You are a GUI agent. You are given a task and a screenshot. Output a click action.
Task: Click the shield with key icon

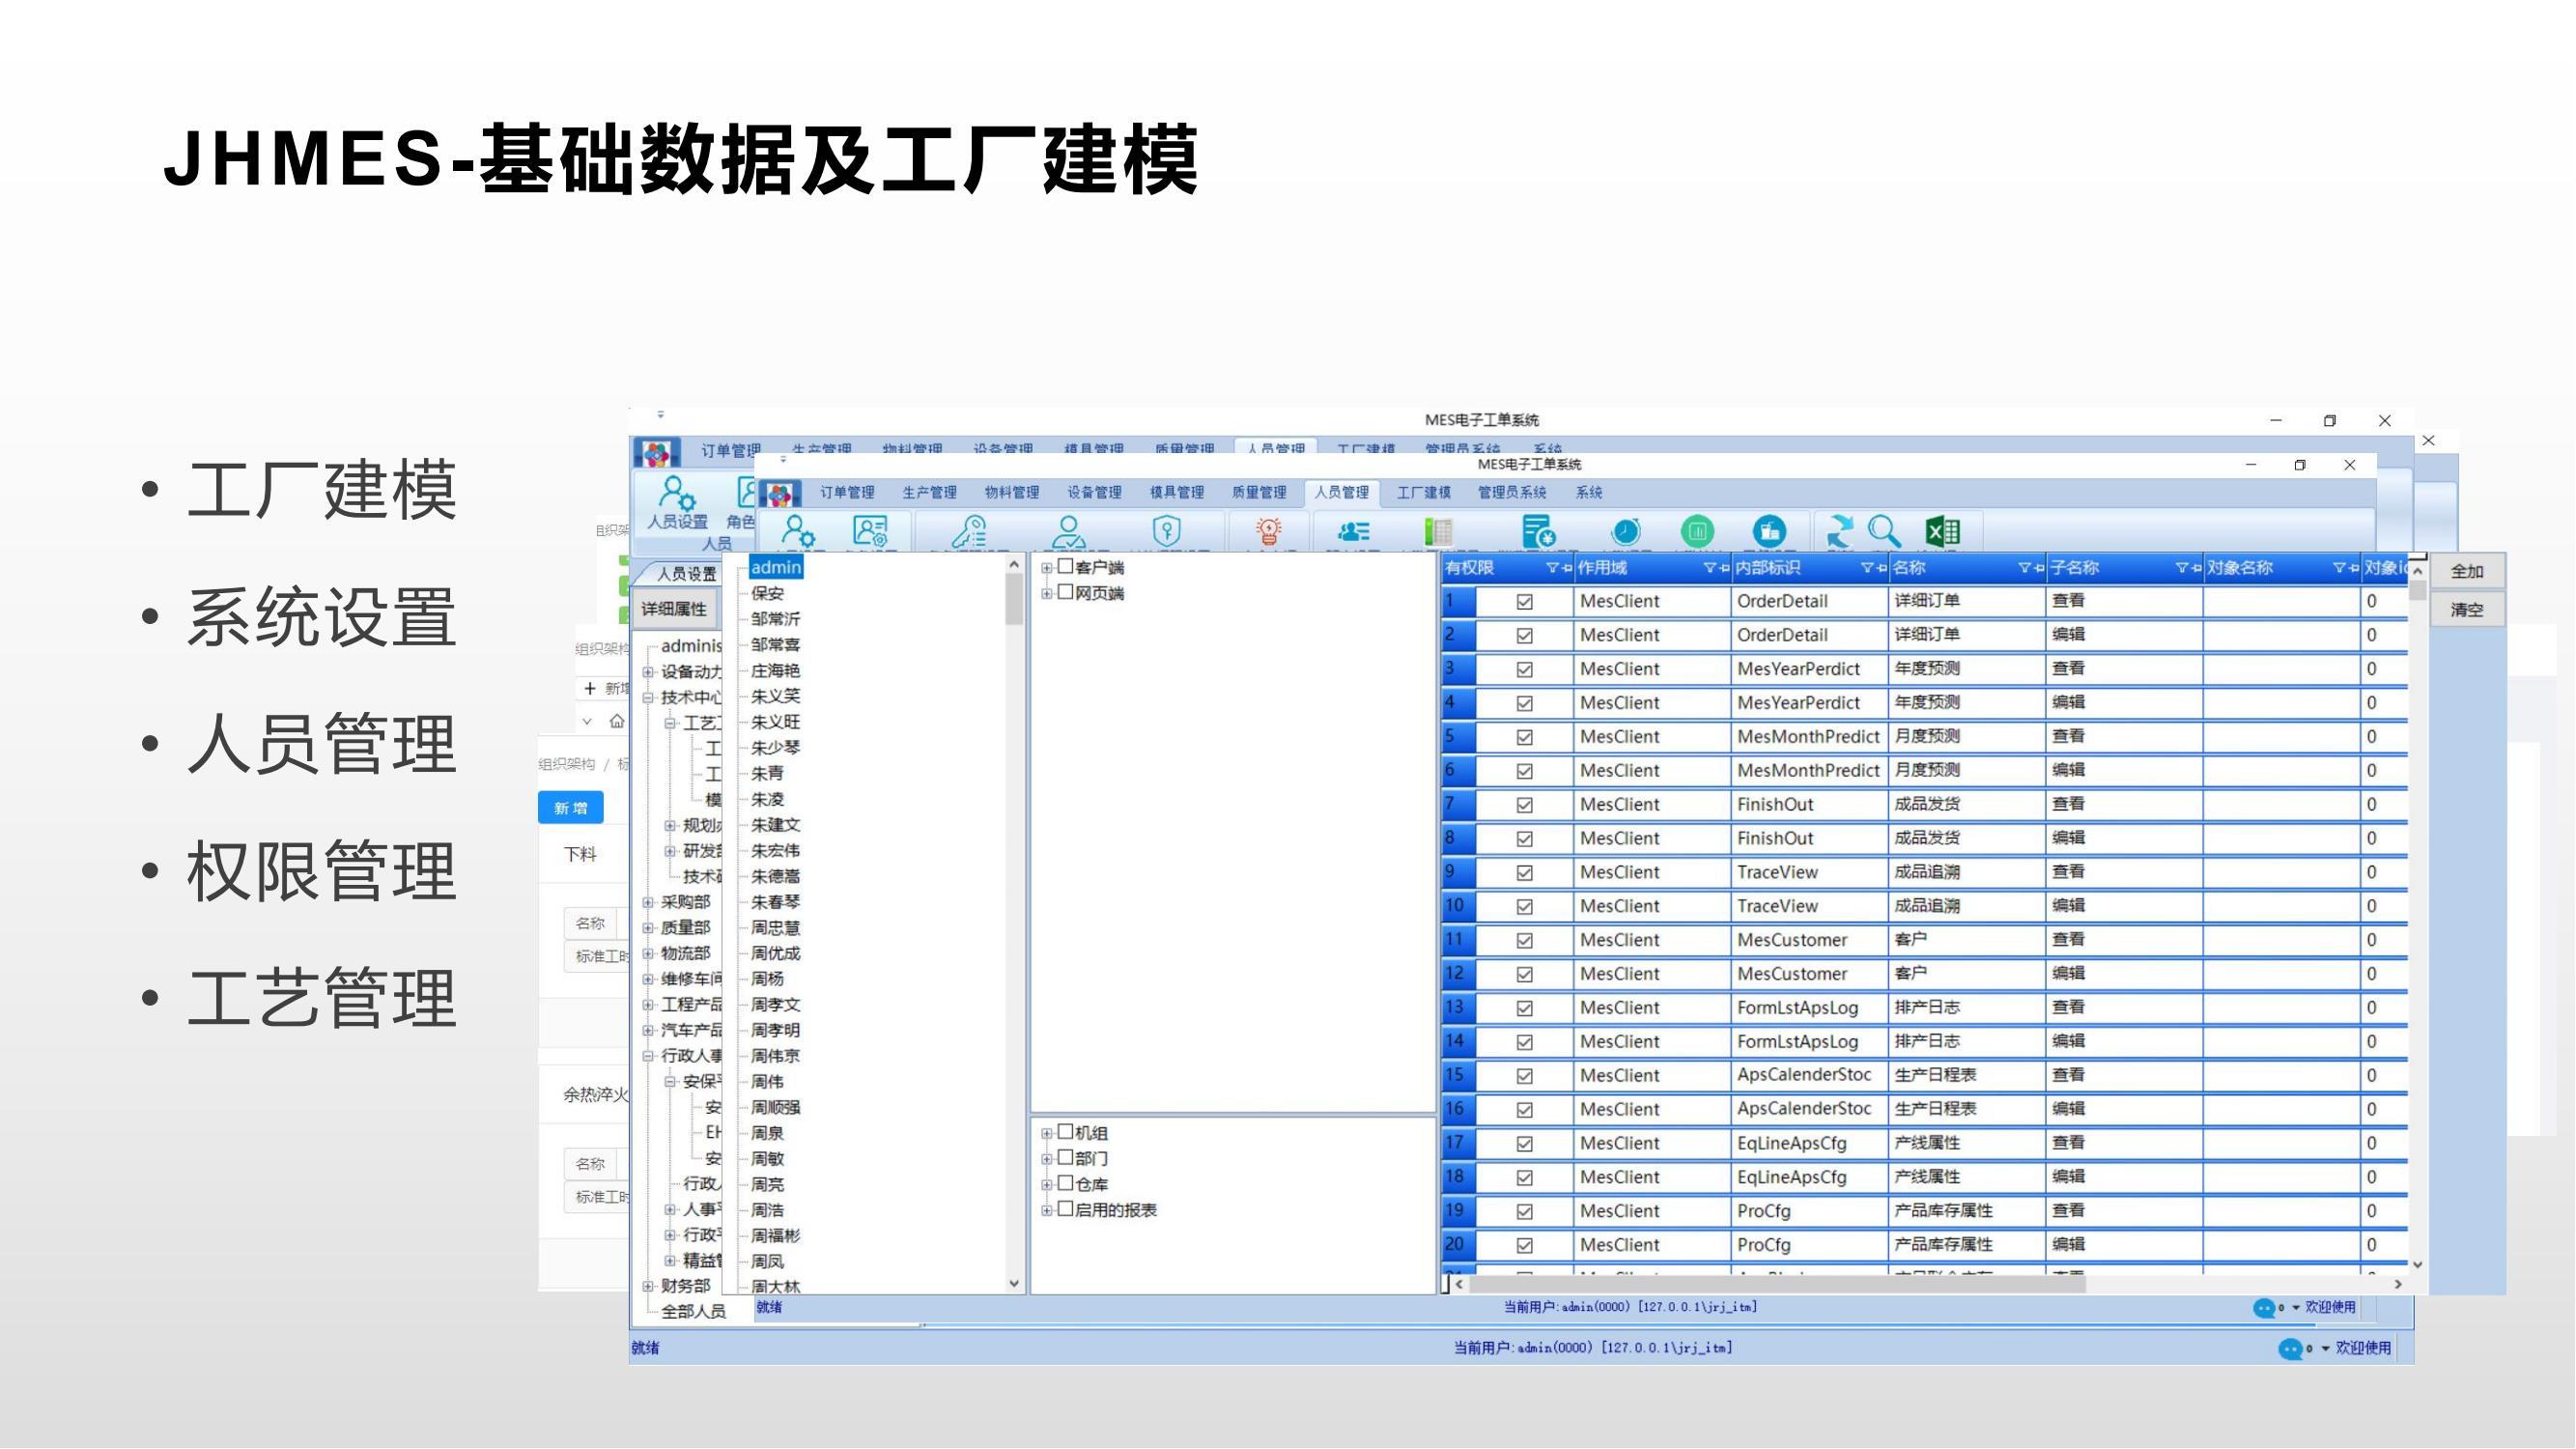[1166, 531]
